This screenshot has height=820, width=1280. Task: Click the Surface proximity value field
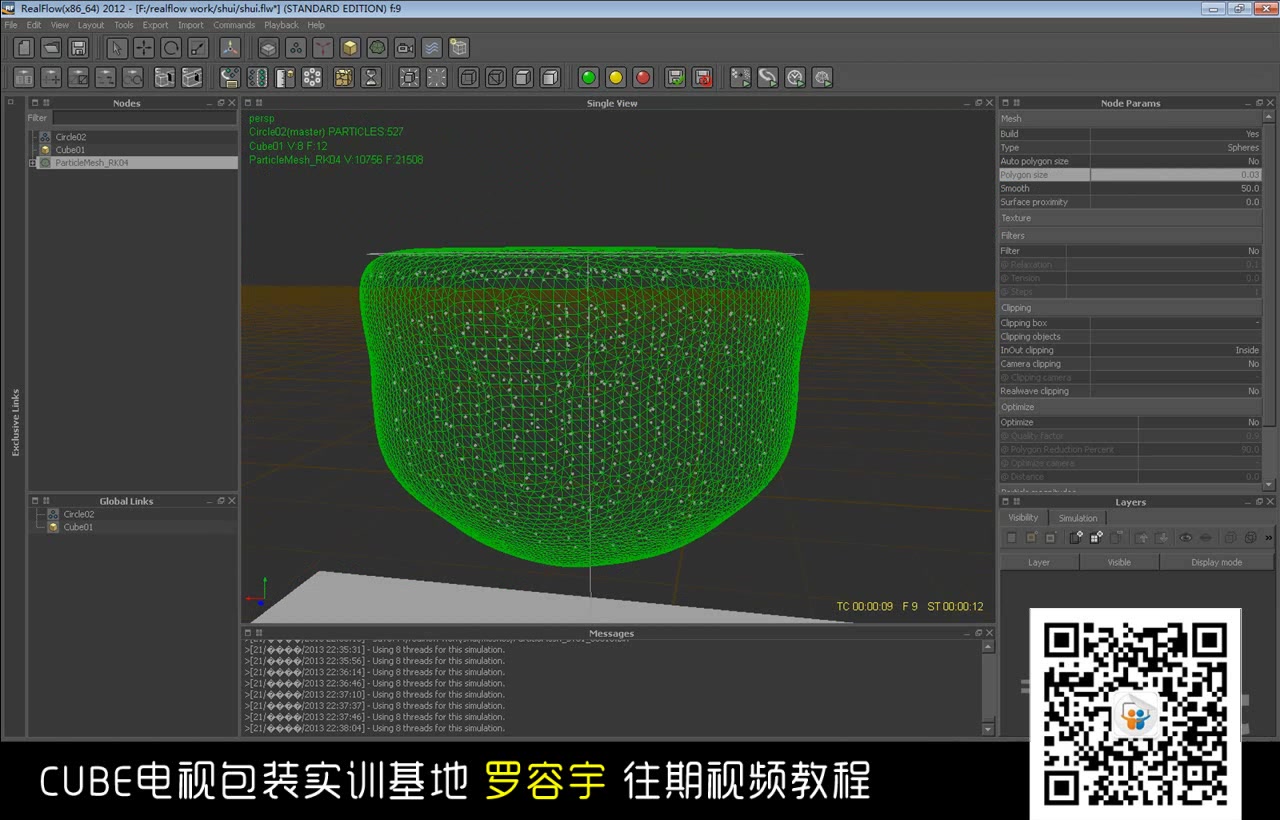point(1175,202)
